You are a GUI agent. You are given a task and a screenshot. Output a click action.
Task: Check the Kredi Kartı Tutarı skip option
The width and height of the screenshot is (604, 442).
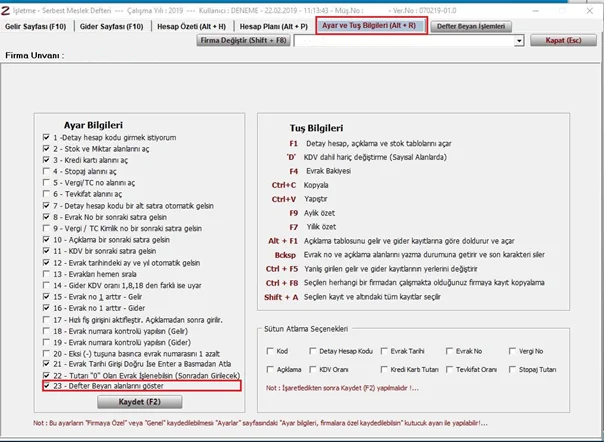click(x=384, y=370)
